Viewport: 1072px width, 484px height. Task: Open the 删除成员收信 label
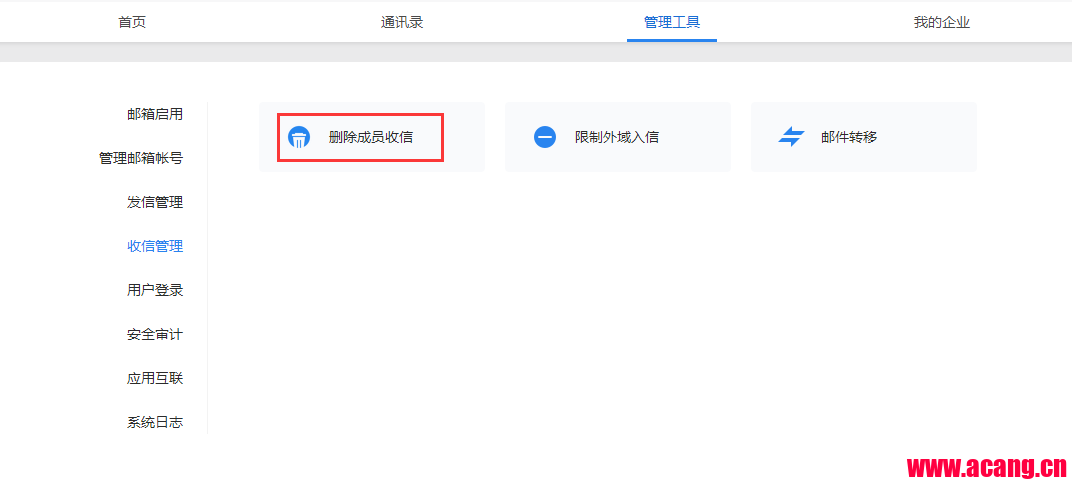[371, 137]
